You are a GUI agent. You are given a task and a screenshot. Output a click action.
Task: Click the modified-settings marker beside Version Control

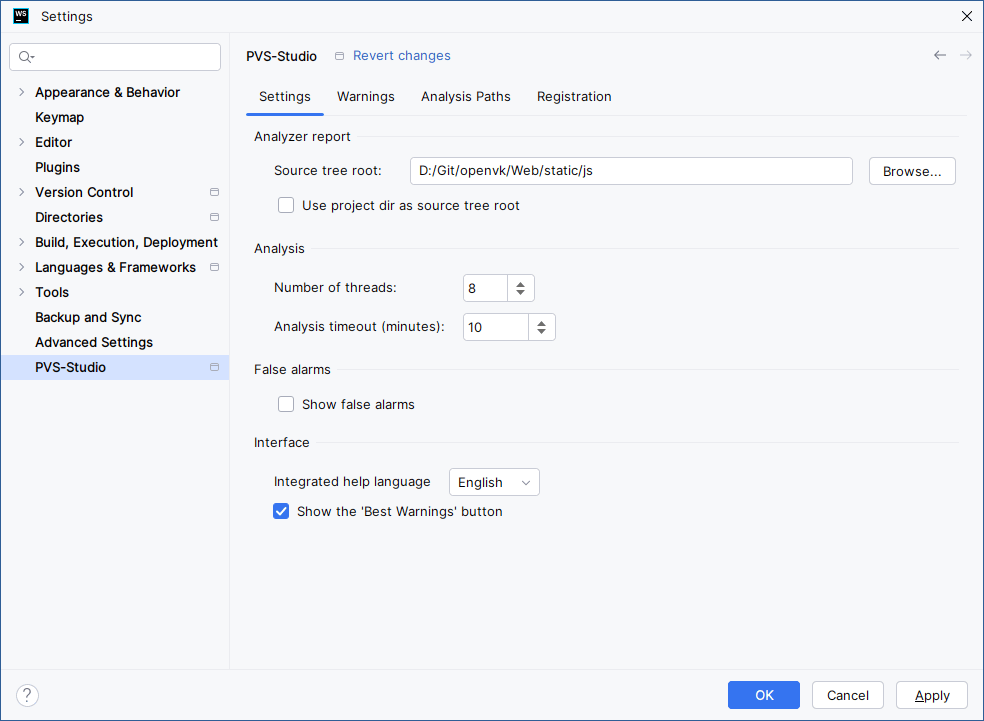pyautogui.click(x=214, y=192)
